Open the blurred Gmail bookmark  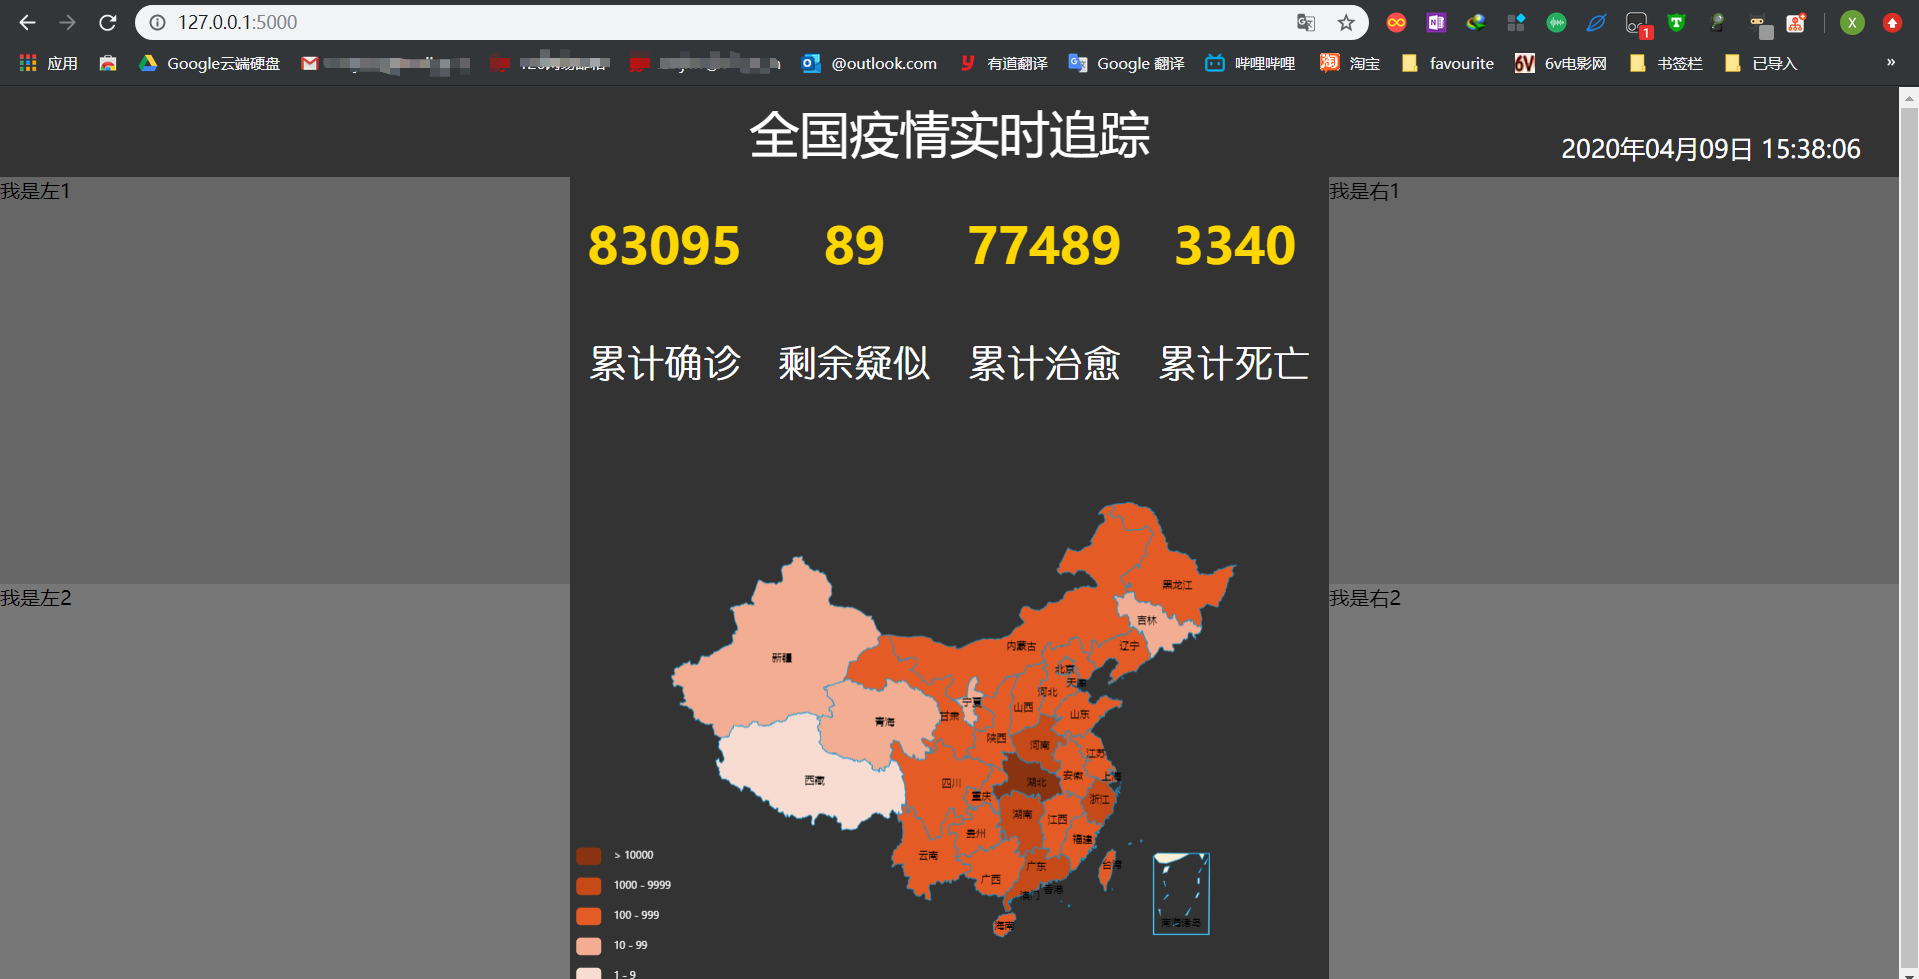coord(385,63)
